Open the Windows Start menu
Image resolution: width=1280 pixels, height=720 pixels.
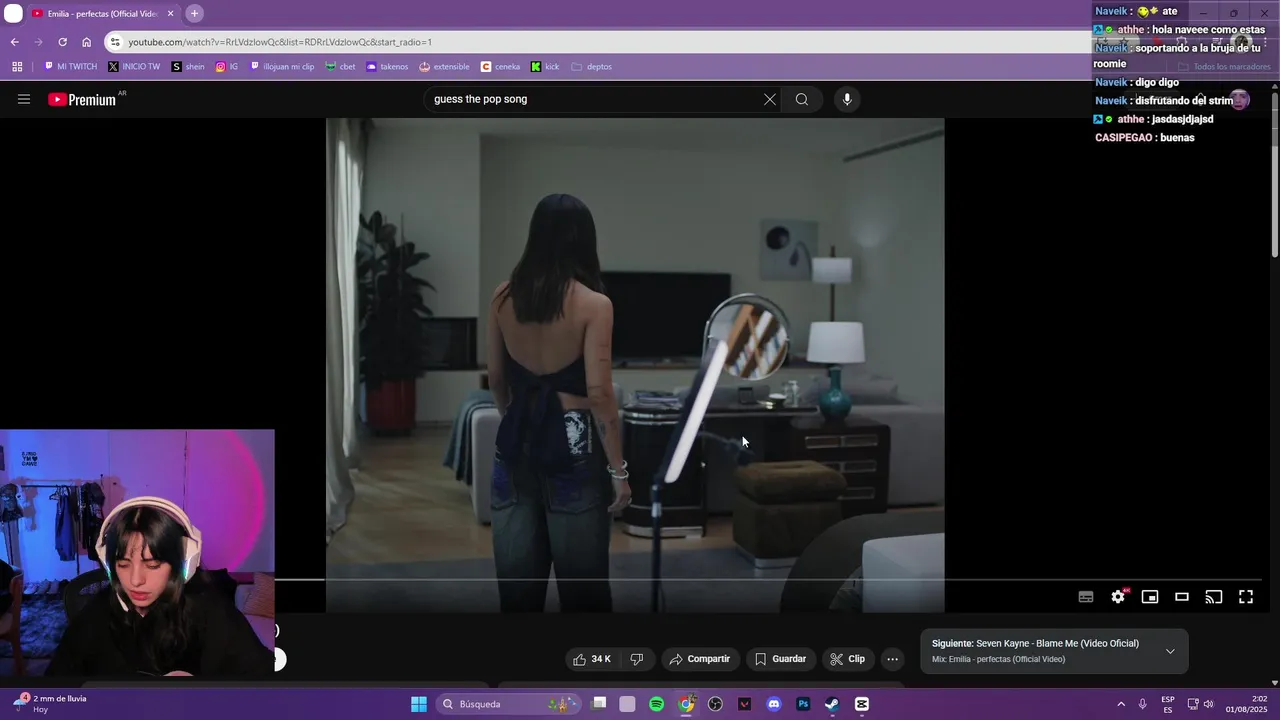tap(419, 704)
